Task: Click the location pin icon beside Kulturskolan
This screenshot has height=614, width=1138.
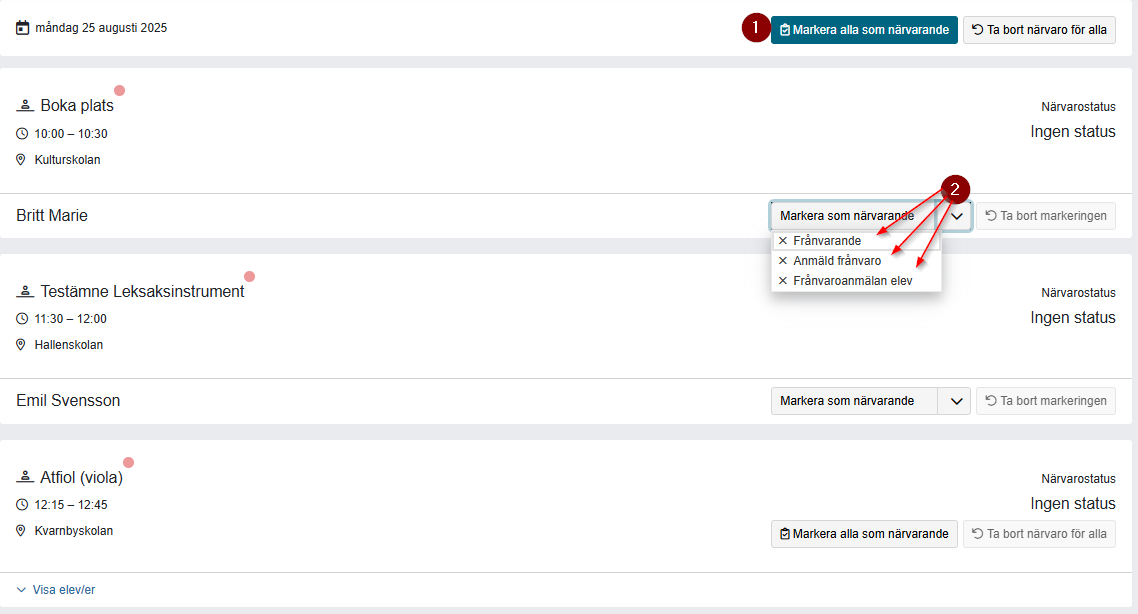Action: [x=22, y=160]
